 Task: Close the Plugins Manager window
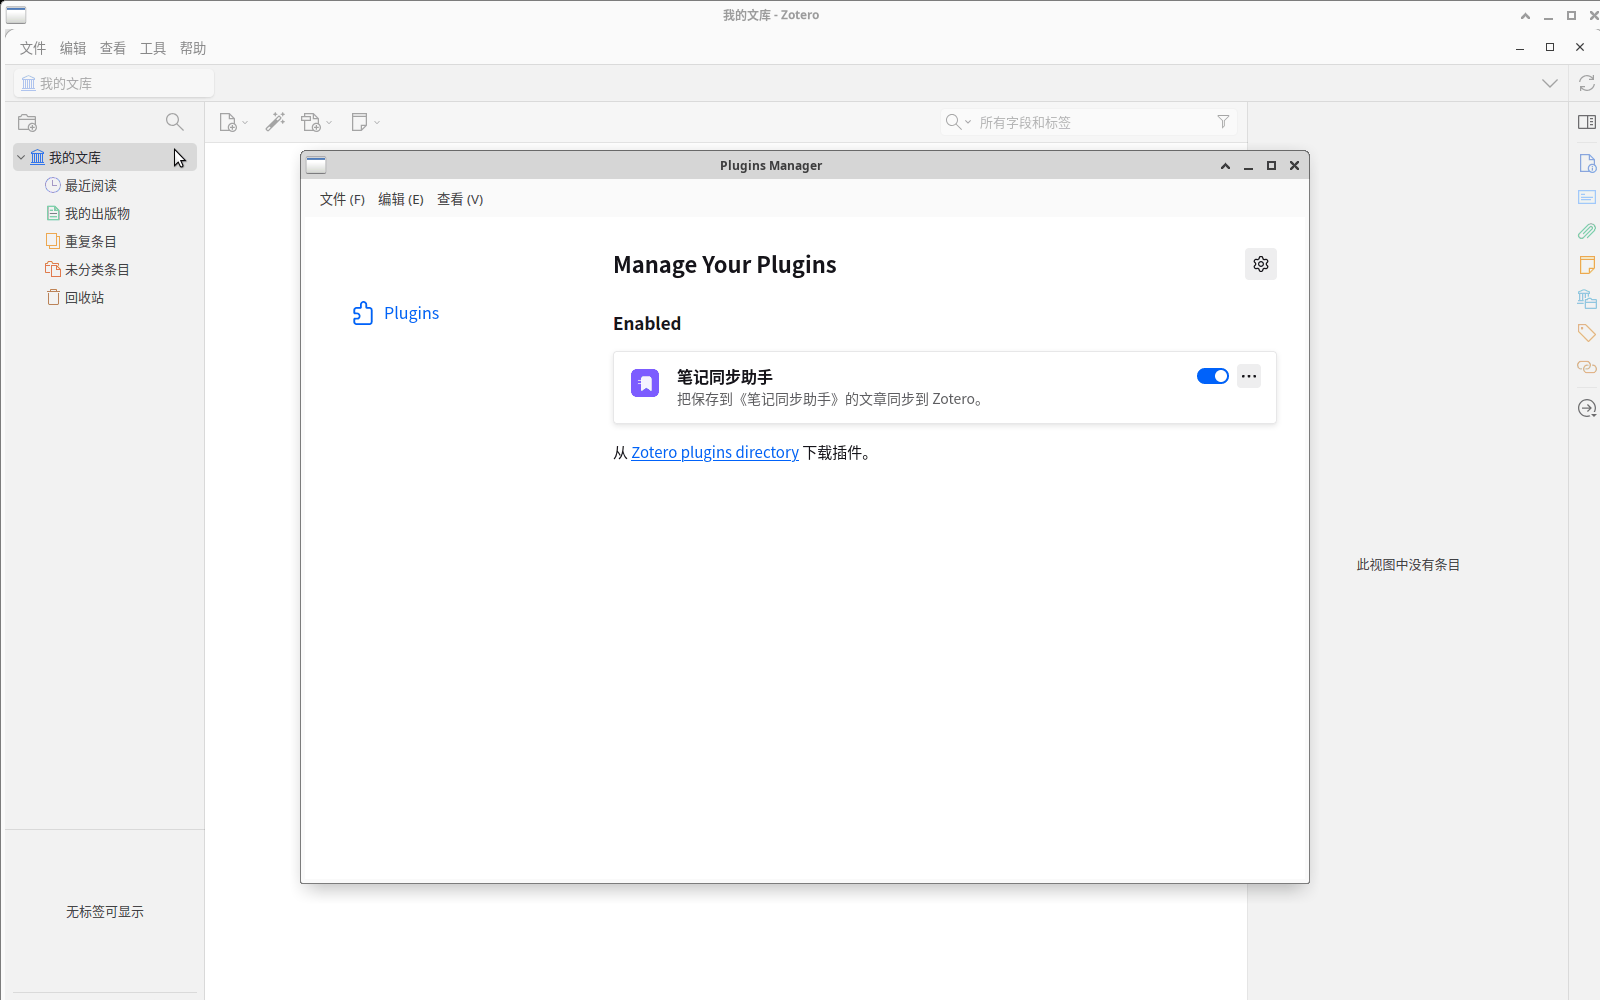point(1294,165)
